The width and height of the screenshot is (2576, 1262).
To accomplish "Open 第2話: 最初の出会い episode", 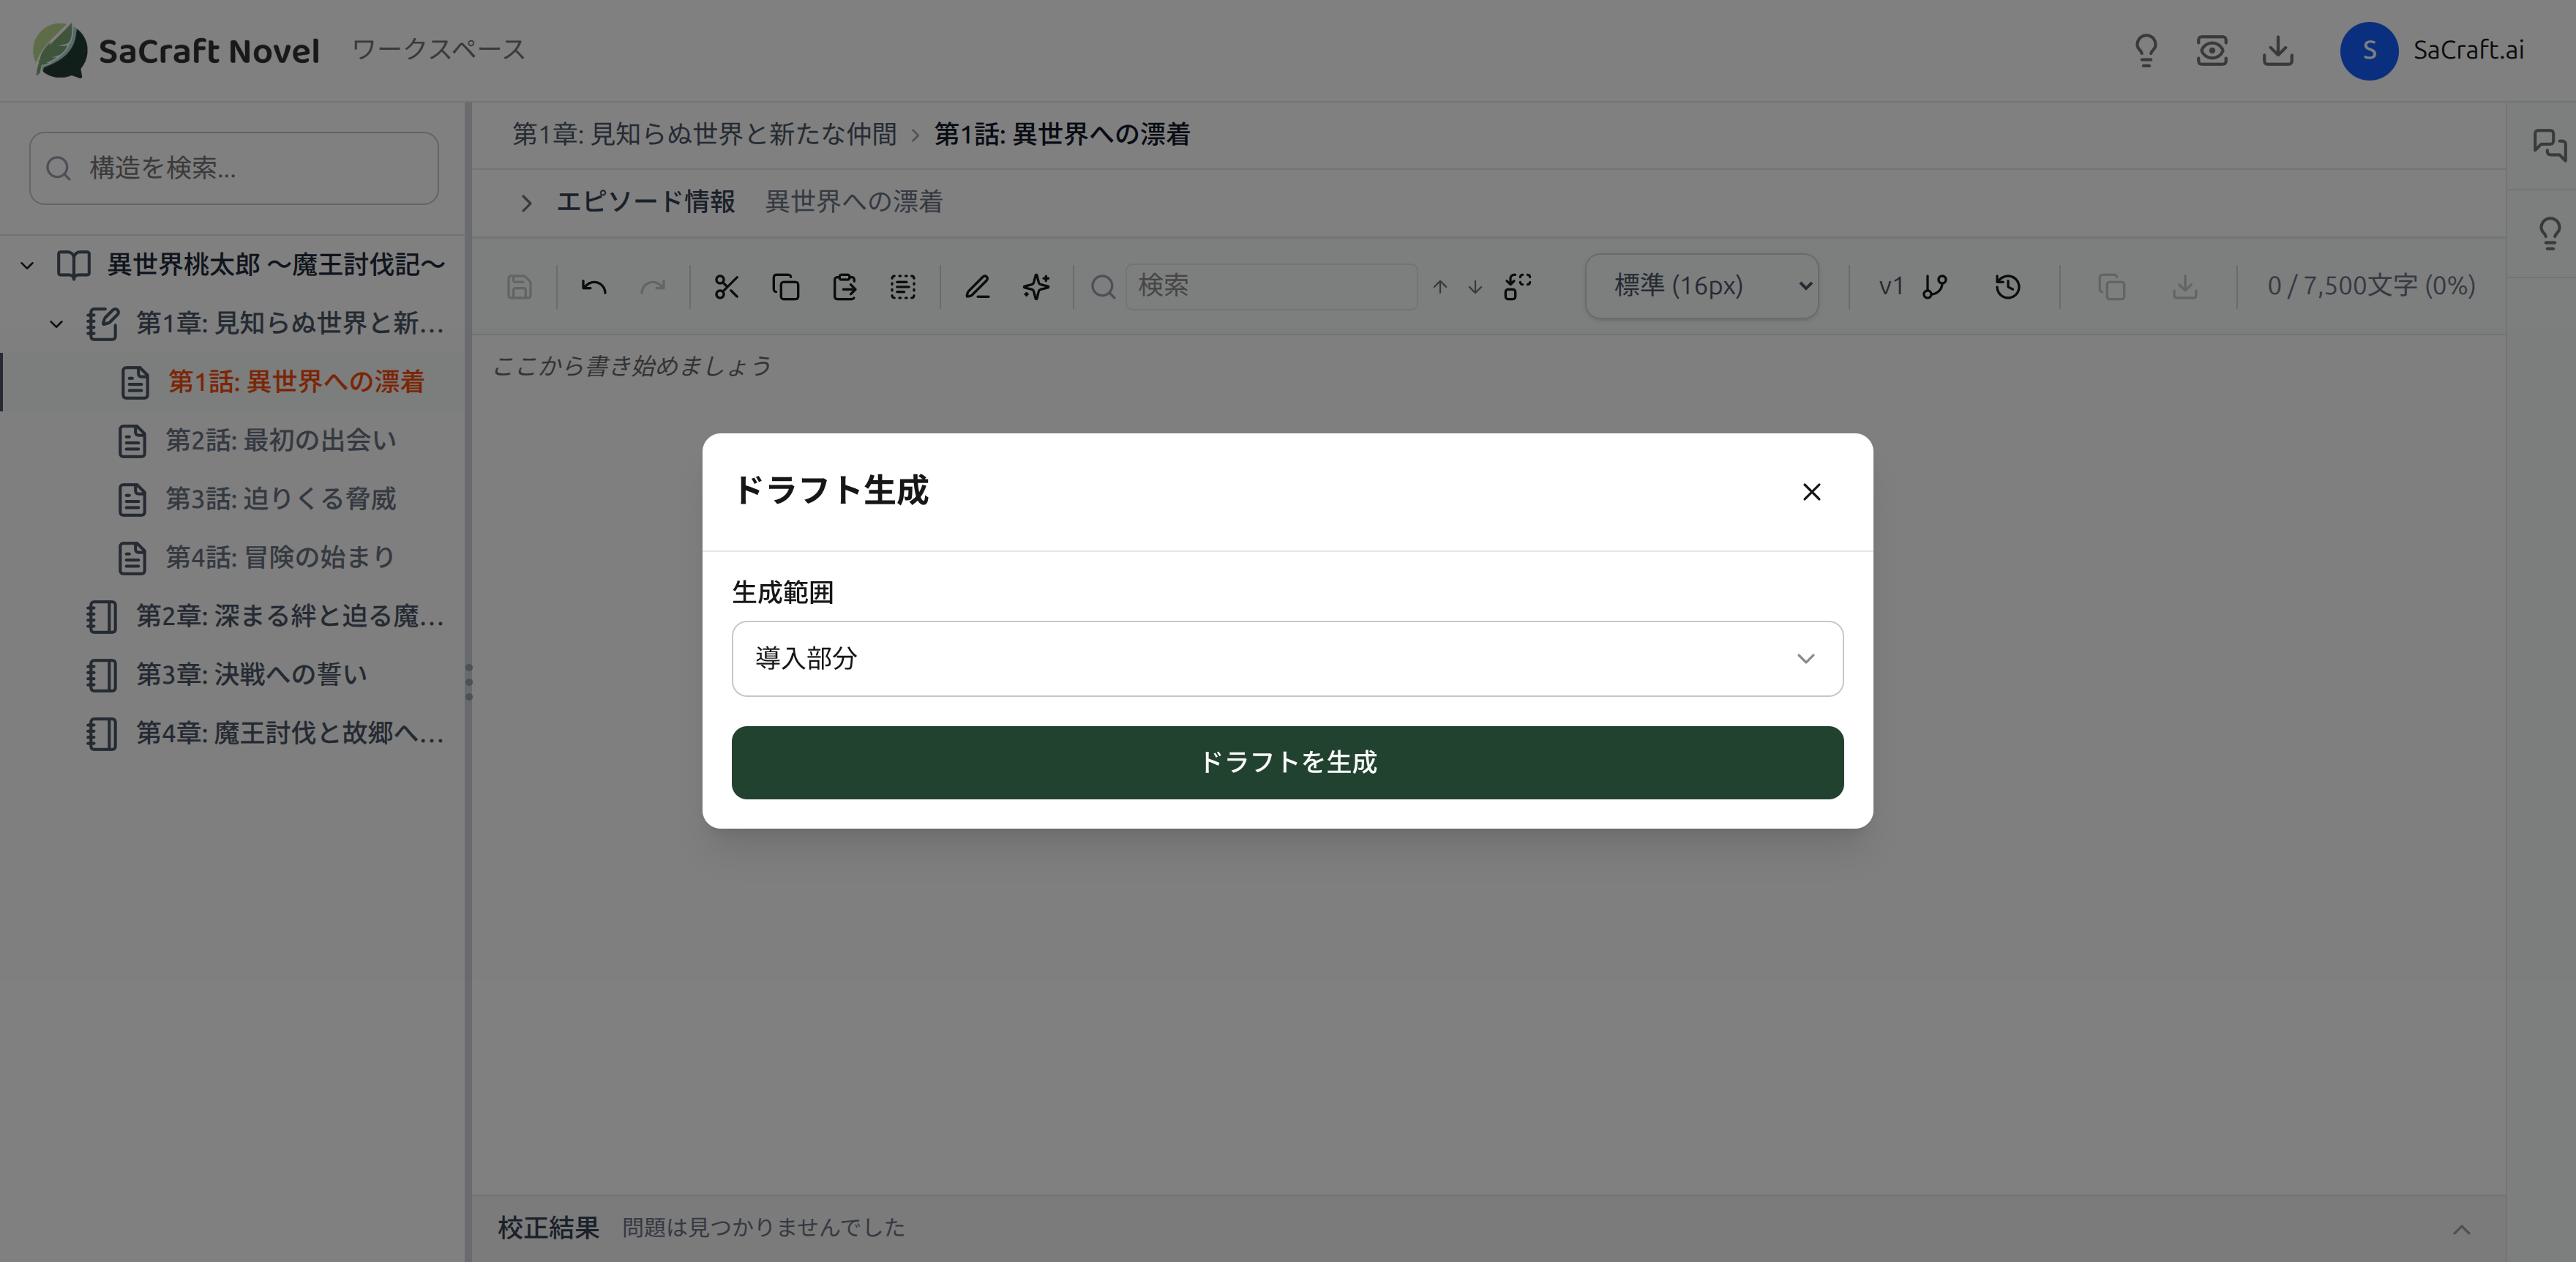I will tap(282, 440).
